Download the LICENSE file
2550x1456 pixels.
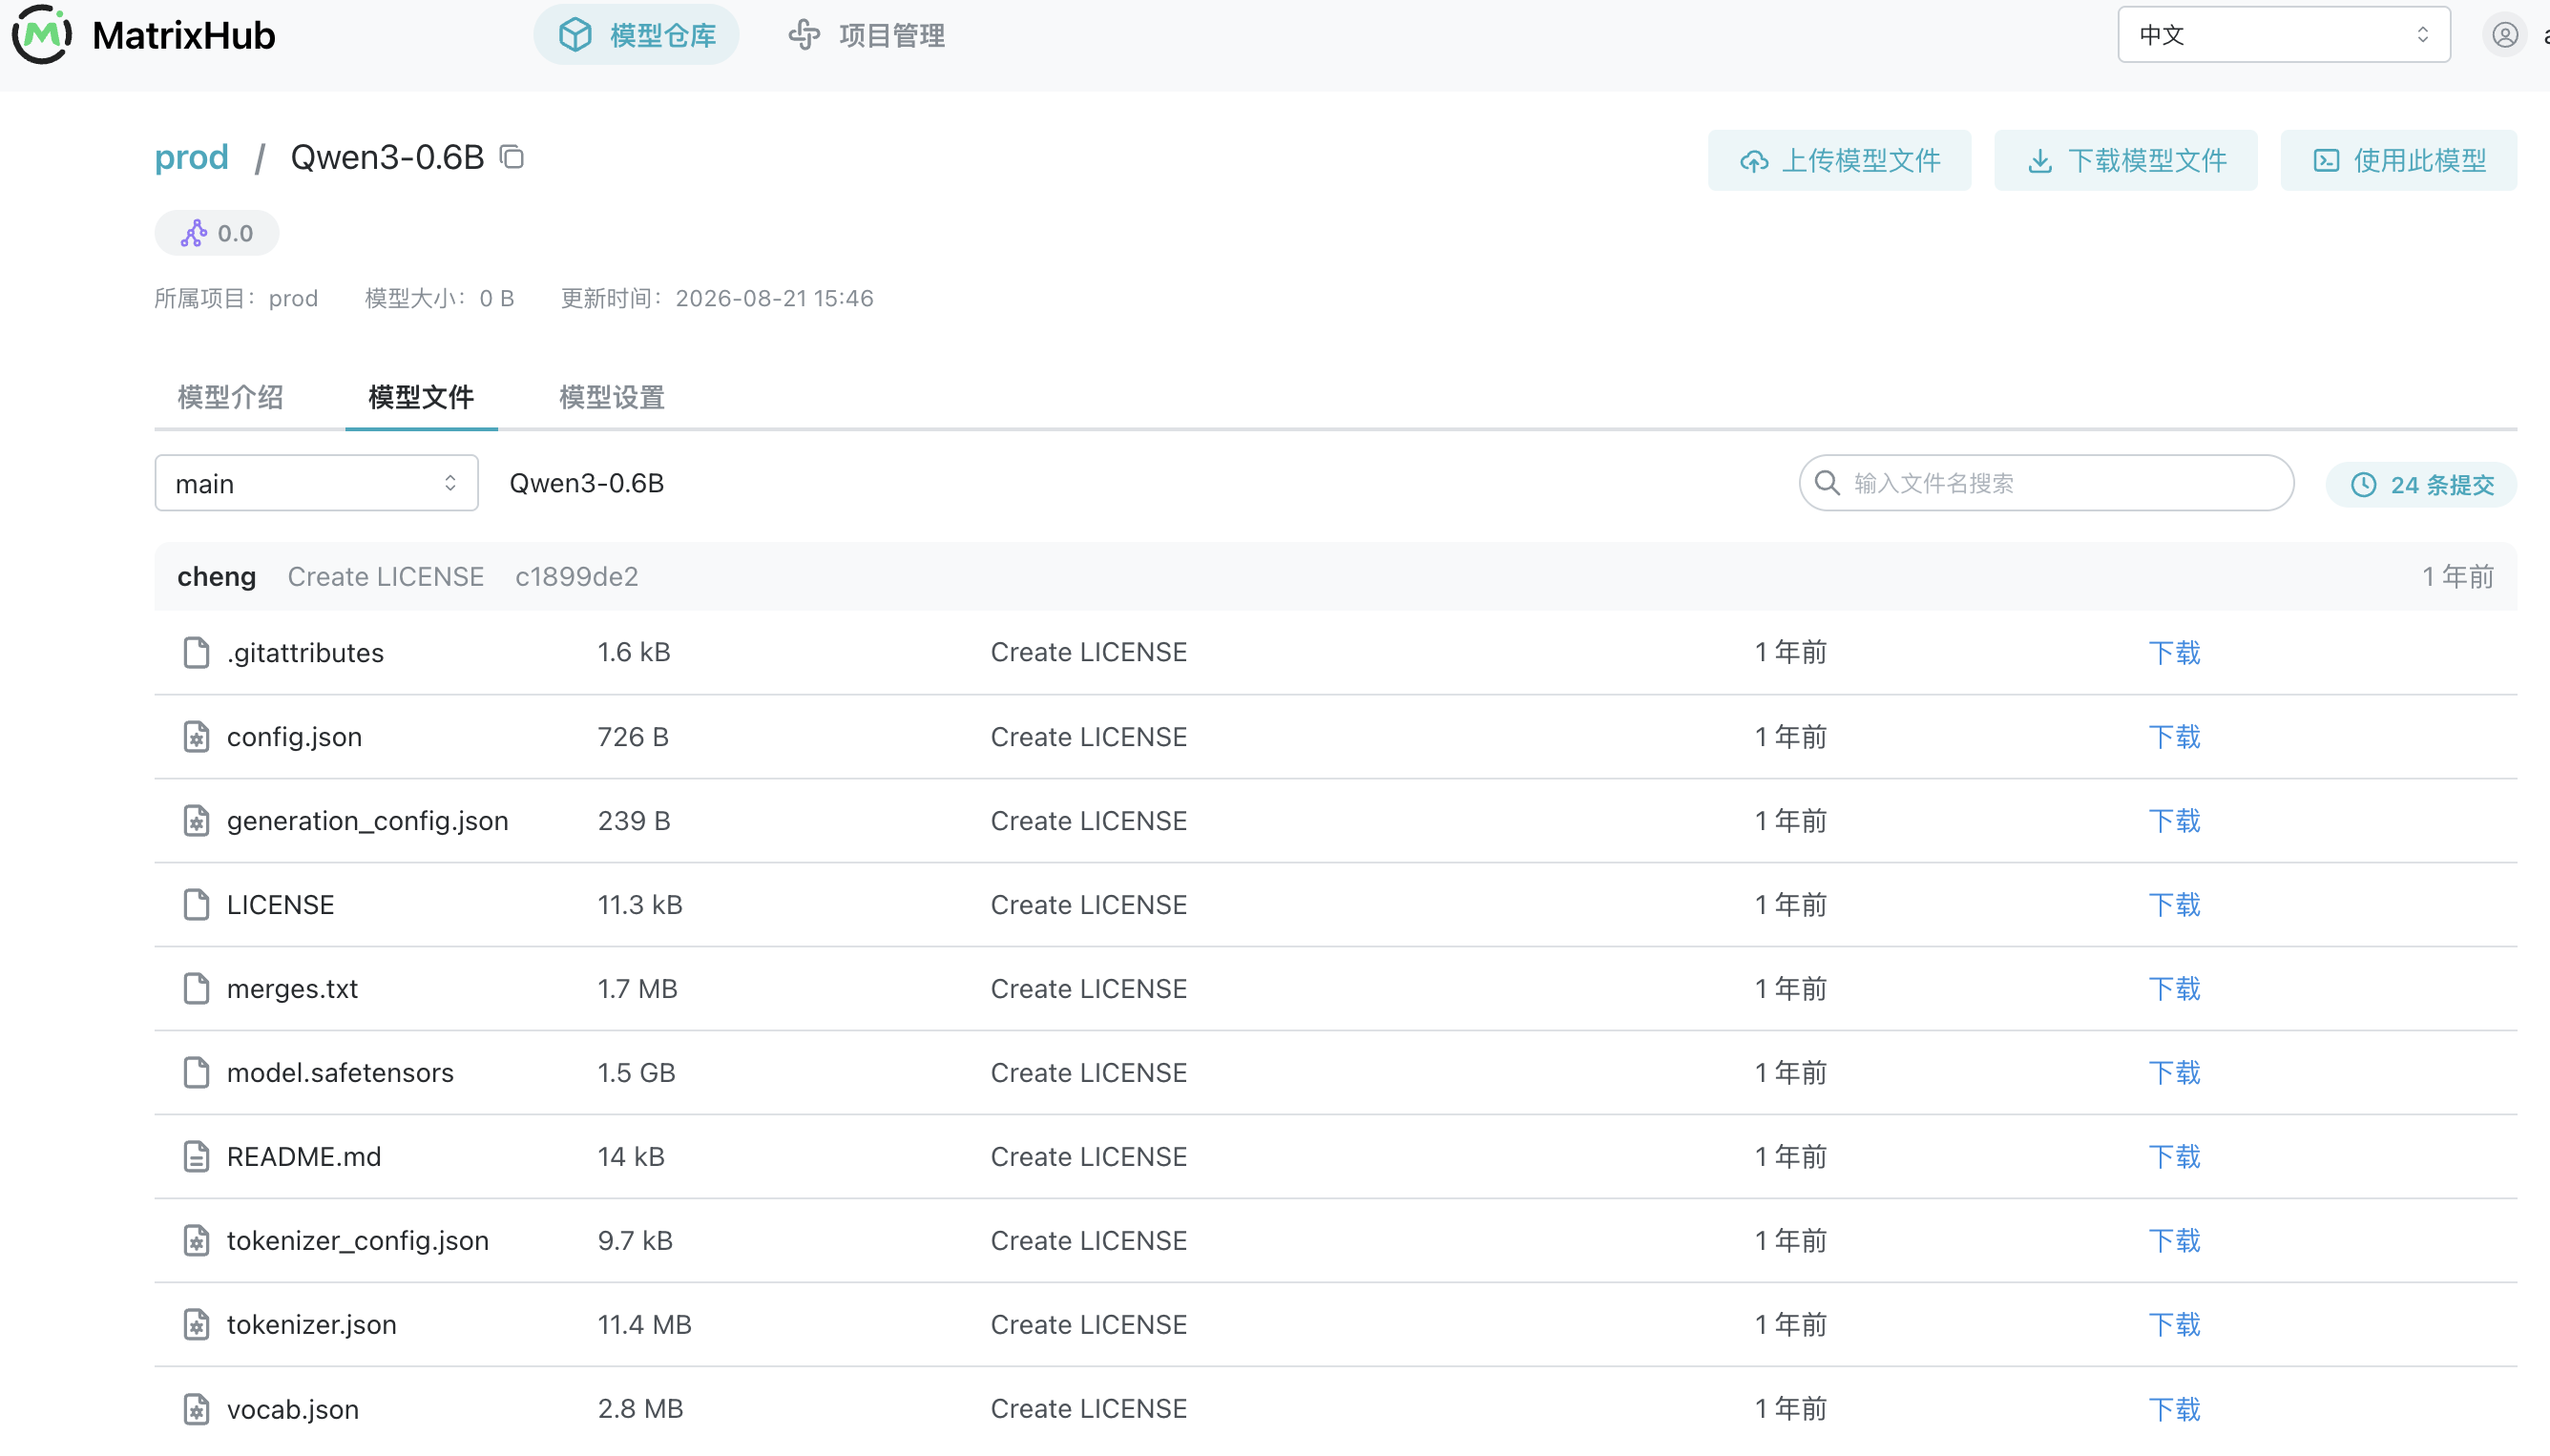2174,904
